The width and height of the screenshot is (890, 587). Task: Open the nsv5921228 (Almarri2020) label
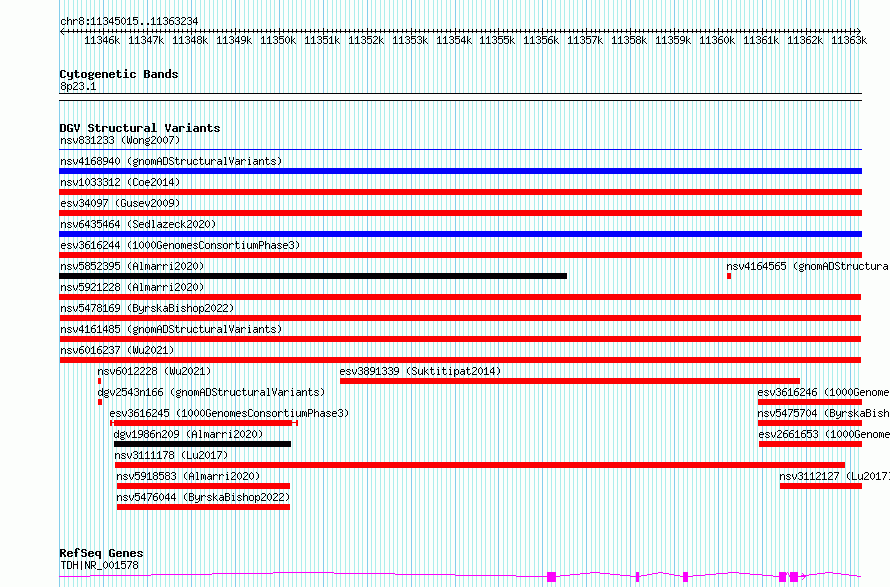(132, 287)
